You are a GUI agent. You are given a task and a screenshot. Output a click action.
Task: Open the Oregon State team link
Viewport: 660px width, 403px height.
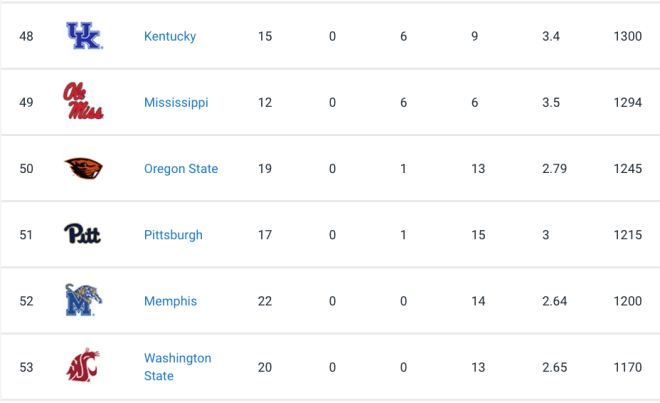[181, 168]
